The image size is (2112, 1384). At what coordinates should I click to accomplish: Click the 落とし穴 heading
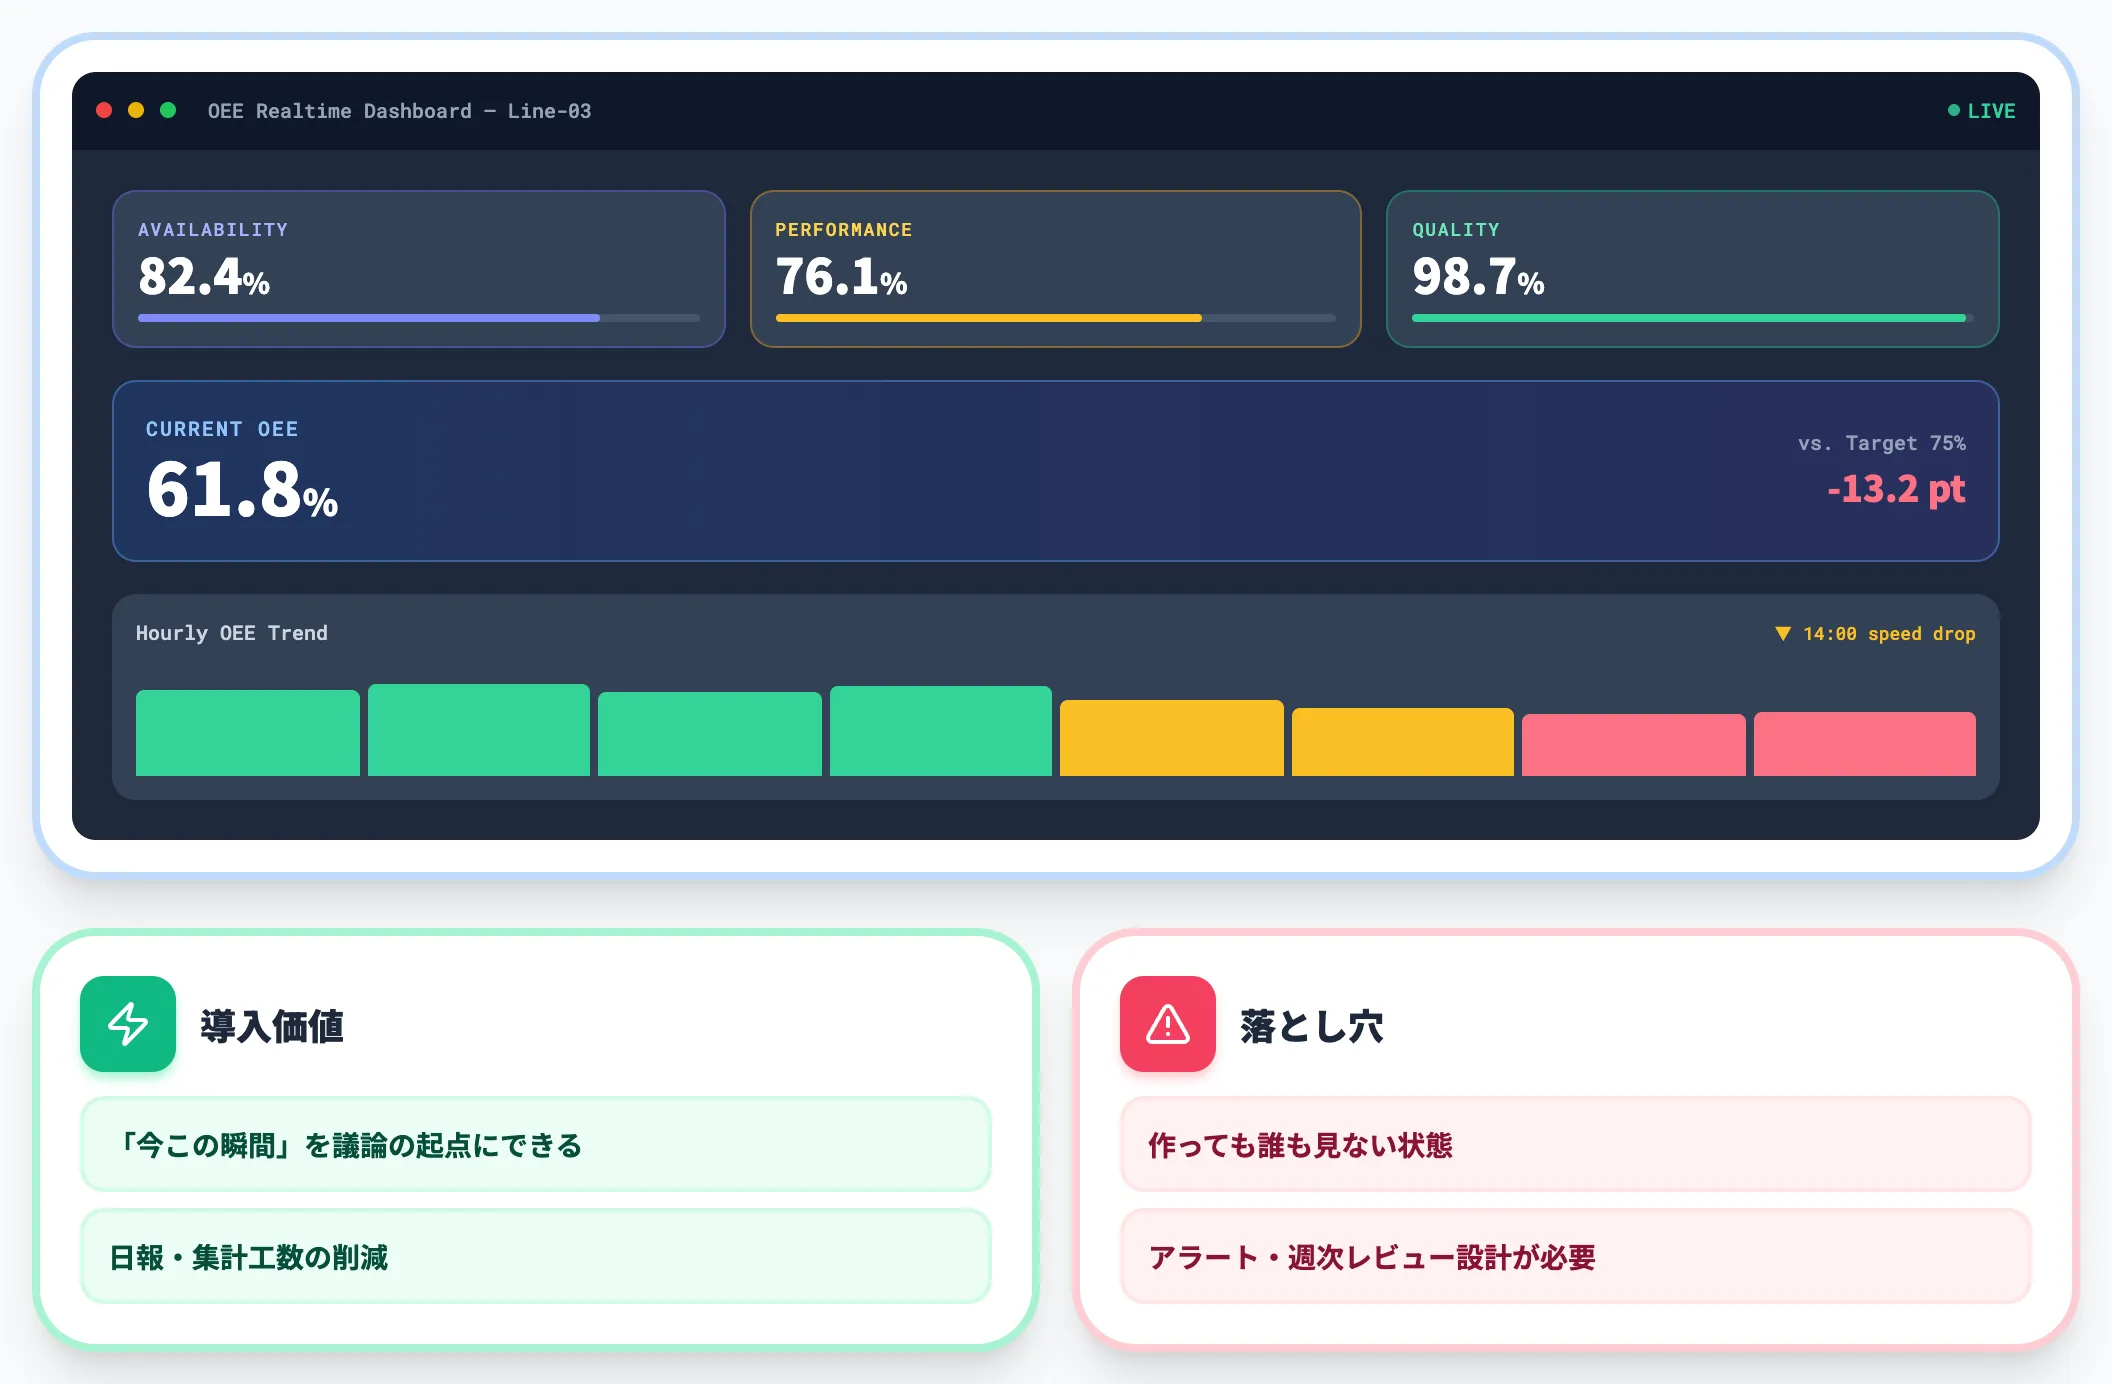point(1312,1026)
